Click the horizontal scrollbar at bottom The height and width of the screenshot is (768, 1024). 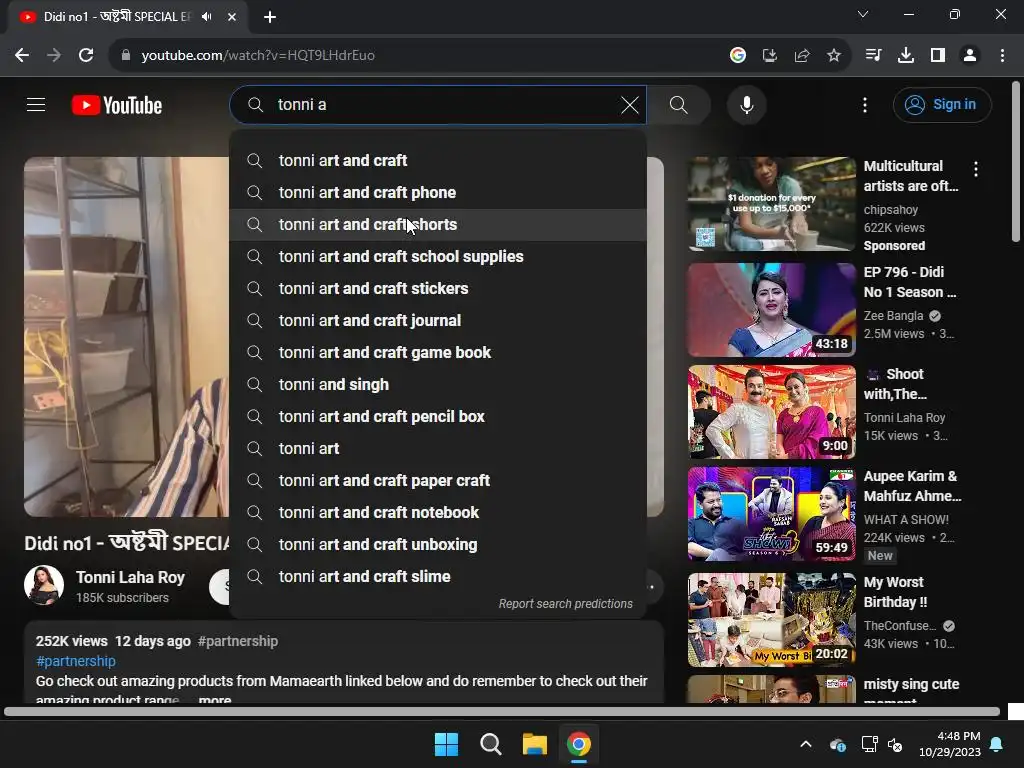pyautogui.click(x=502, y=712)
